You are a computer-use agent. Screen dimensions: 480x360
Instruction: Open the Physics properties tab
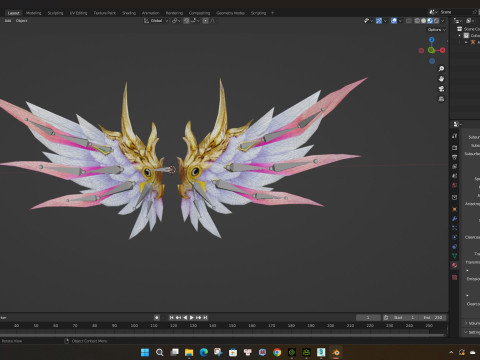(x=455, y=237)
